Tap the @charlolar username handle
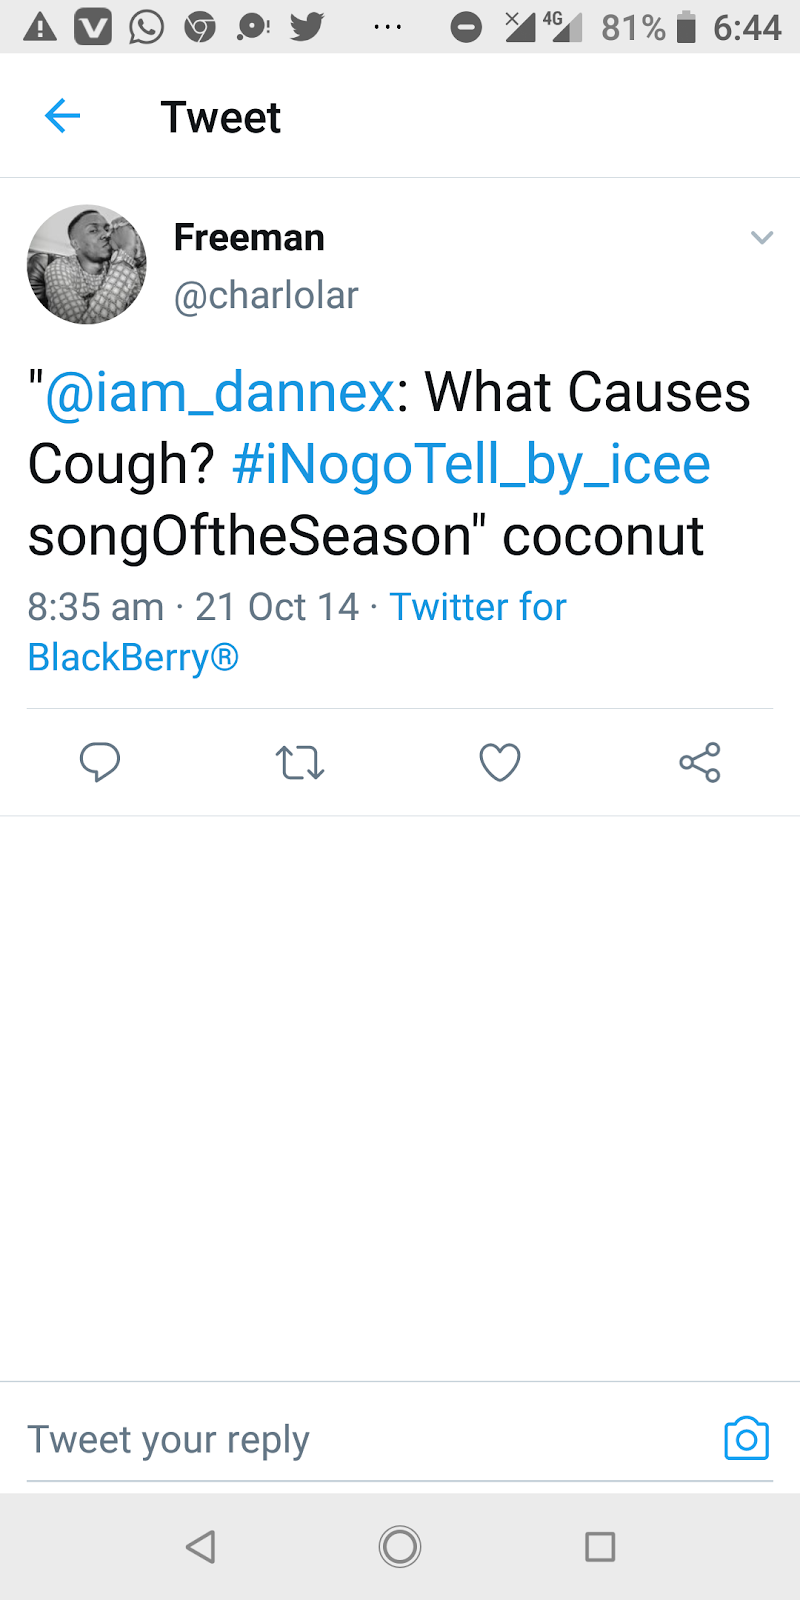Image resolution: width=800 pixels, height=1600 pixels. pyautogui.click(x=266, y=296)
